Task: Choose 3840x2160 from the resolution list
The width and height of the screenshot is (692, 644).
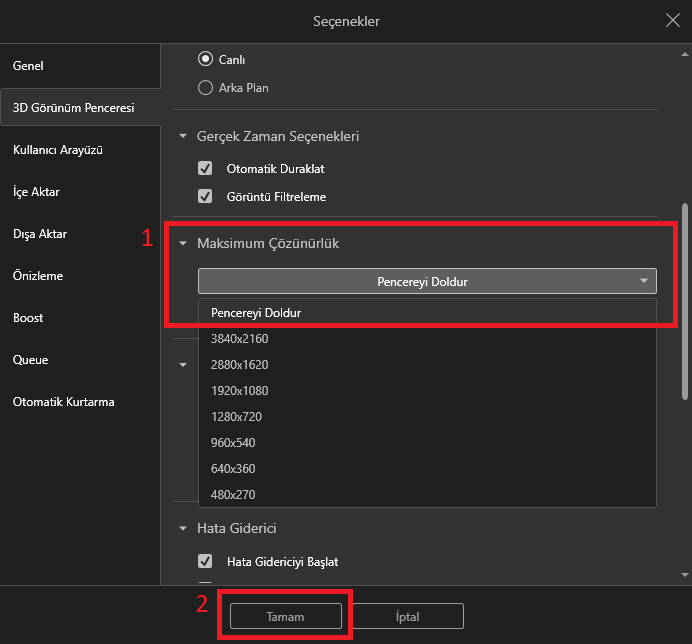Action: [240, 339]
